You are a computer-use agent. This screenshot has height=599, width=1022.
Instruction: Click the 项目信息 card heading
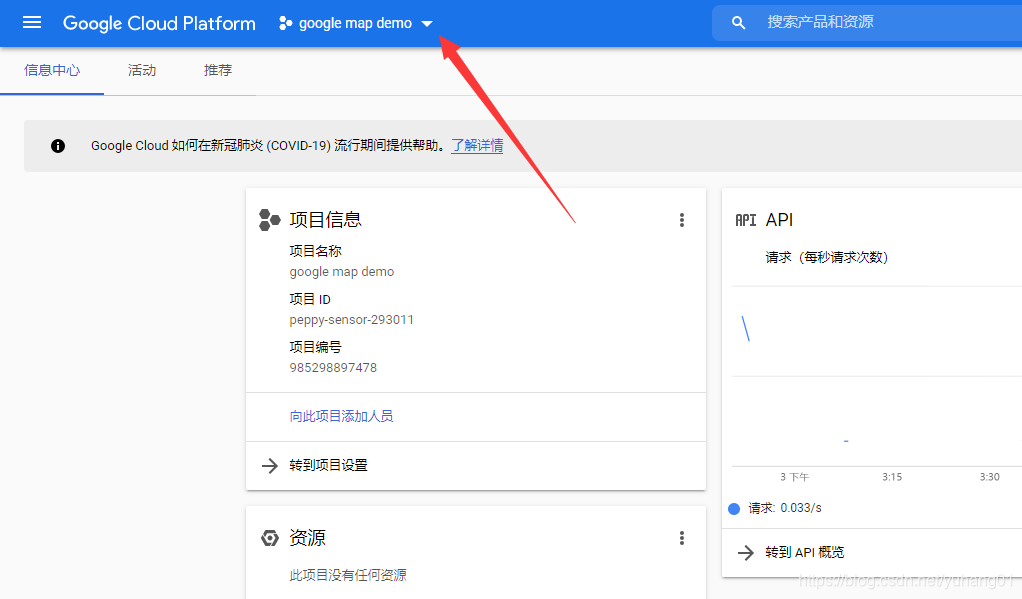[325, 220]
